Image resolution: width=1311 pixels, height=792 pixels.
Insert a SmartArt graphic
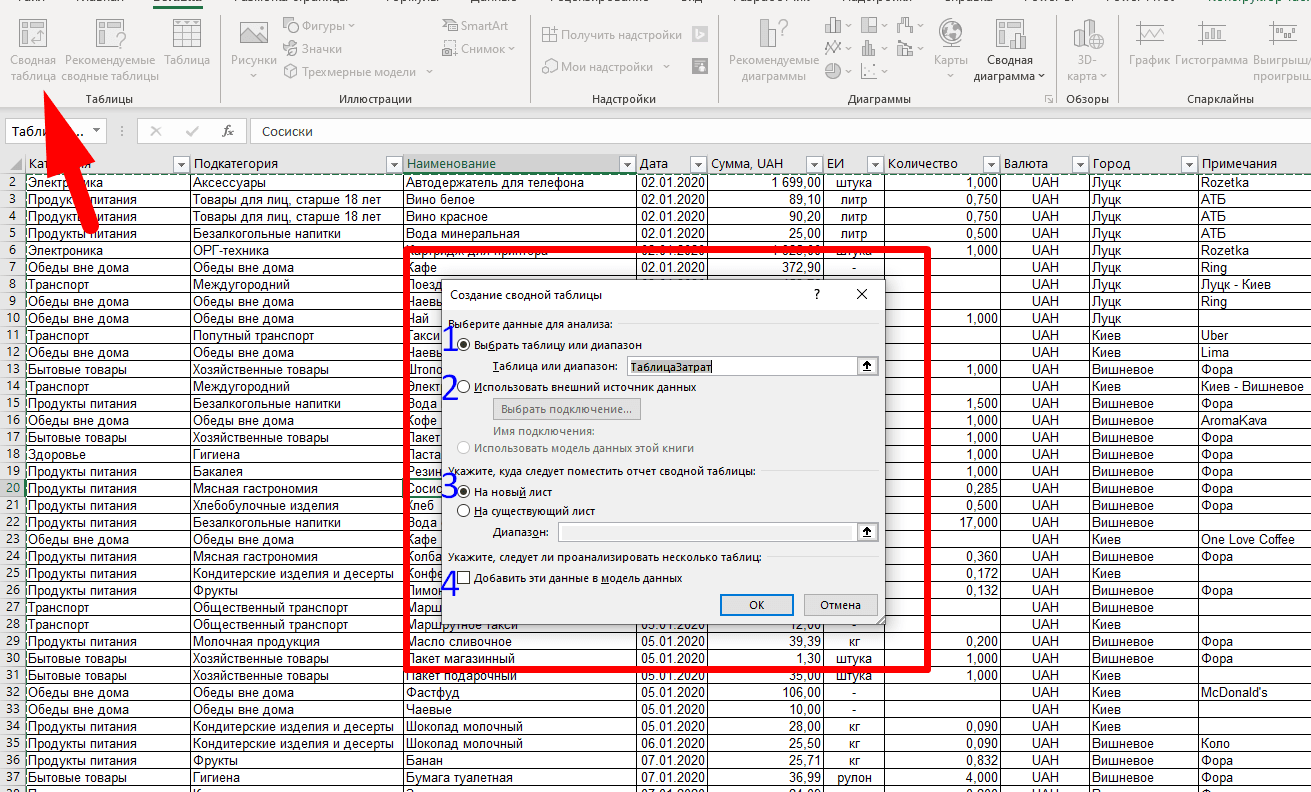click(475, 25)
